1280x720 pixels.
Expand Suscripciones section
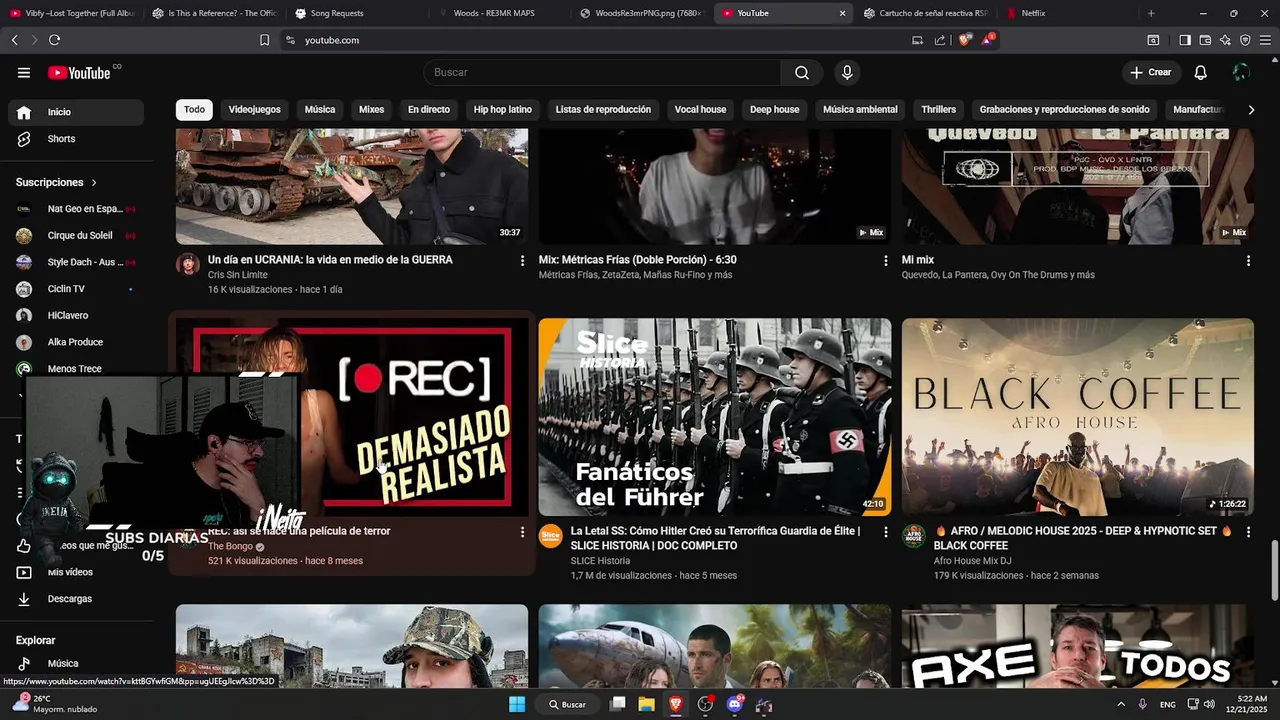(x=57, y=182)
